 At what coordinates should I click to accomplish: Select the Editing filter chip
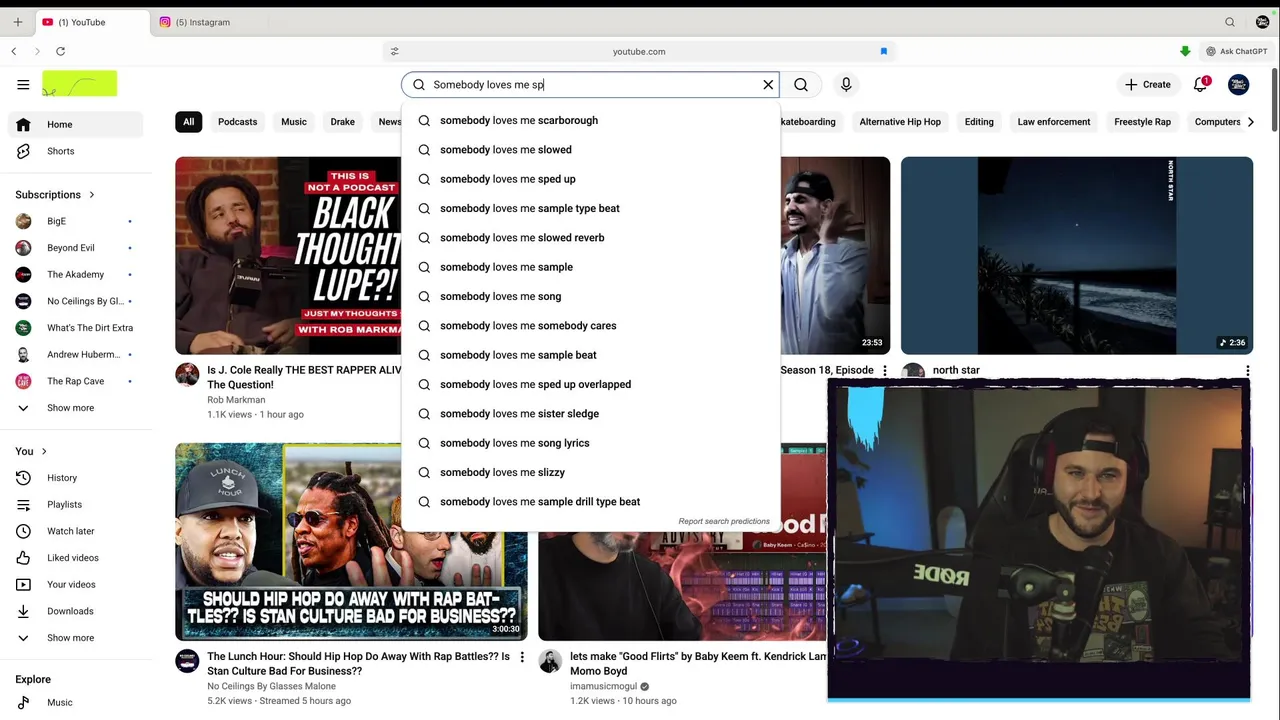(x=979, y=122)
